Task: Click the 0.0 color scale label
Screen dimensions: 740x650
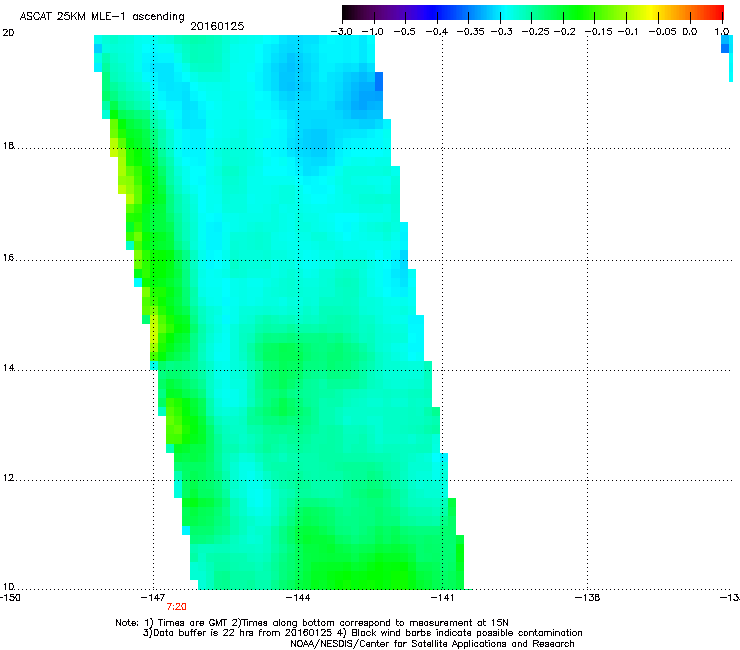Action: pyautogui.click(x=690, y=32)
